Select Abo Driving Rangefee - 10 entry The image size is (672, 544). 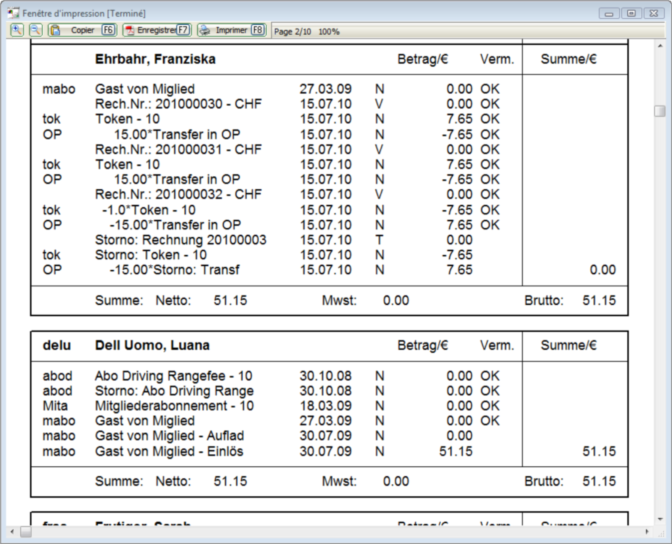tap(174, 376)
